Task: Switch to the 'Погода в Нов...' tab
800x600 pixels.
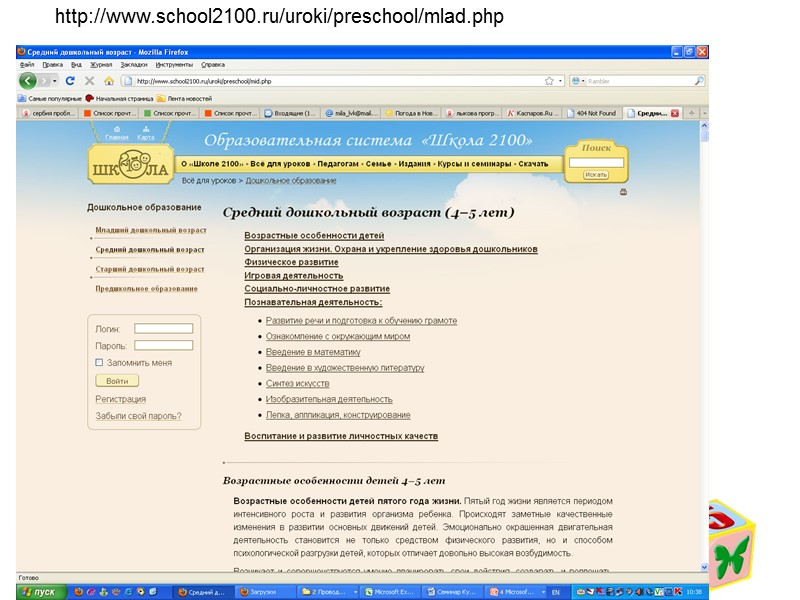Action: click(411, 113)
